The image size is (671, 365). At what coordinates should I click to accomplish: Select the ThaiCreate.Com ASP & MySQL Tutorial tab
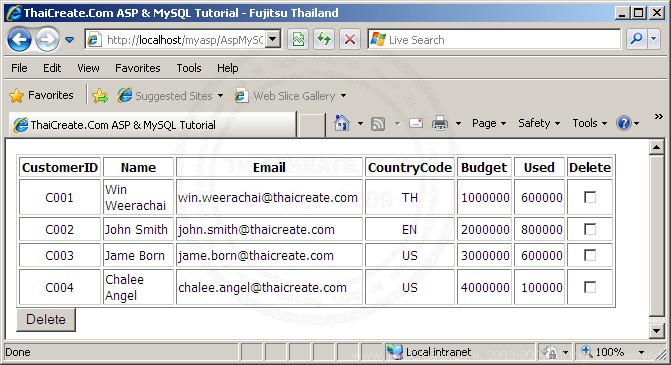point(152,125)
